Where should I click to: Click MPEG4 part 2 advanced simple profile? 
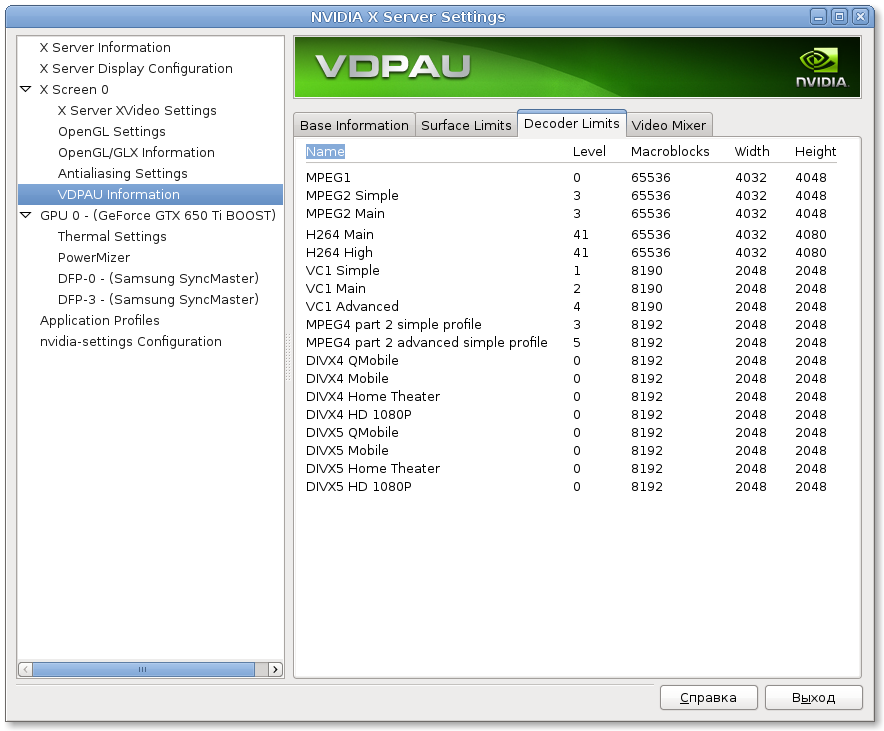[x=426, y=343]
